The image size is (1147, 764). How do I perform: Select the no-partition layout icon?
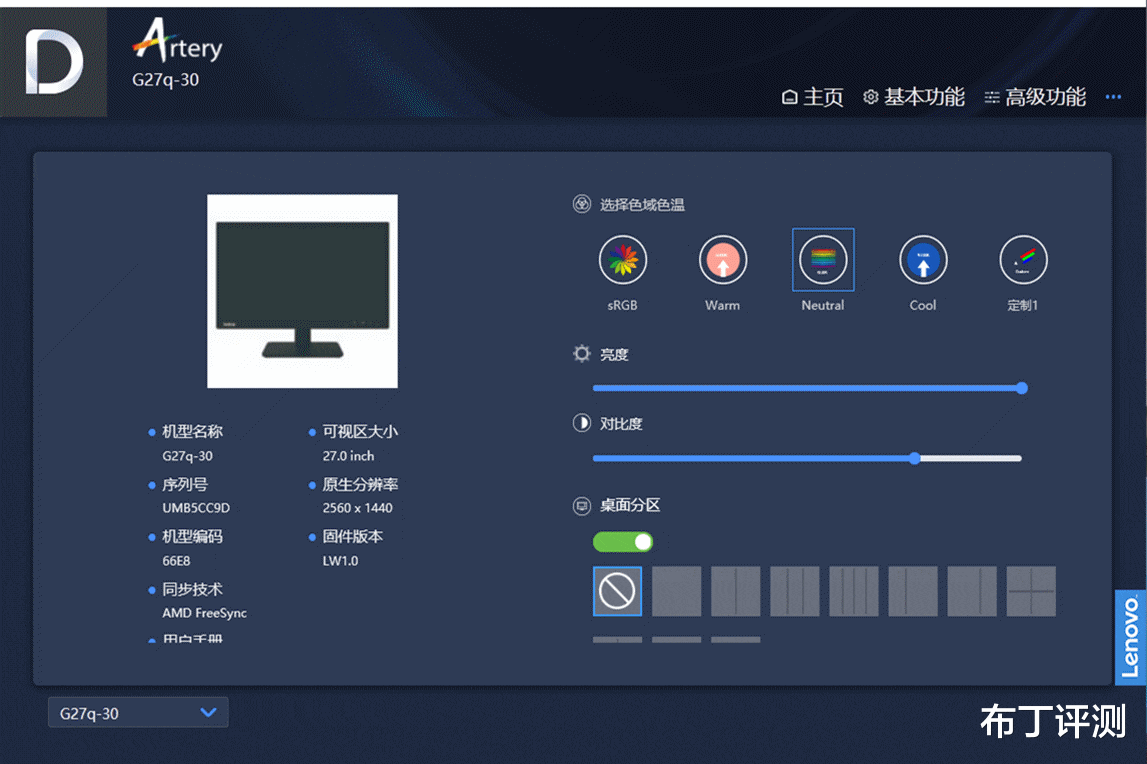point(617,591)
